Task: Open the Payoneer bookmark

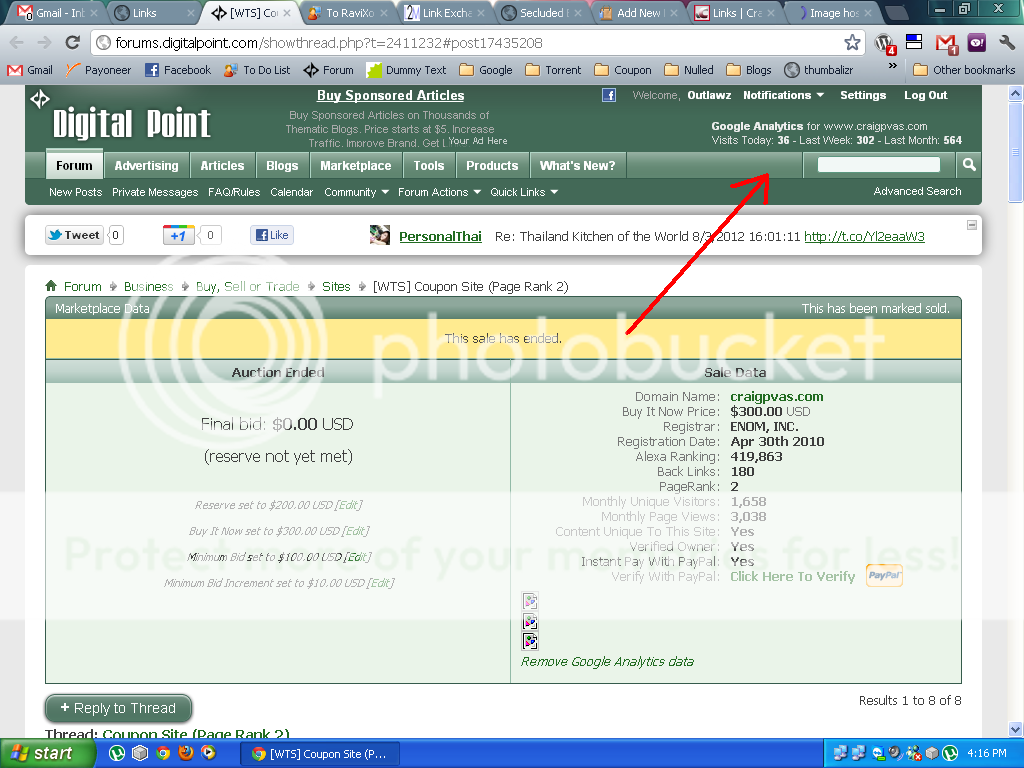Action: coord(99,70)
